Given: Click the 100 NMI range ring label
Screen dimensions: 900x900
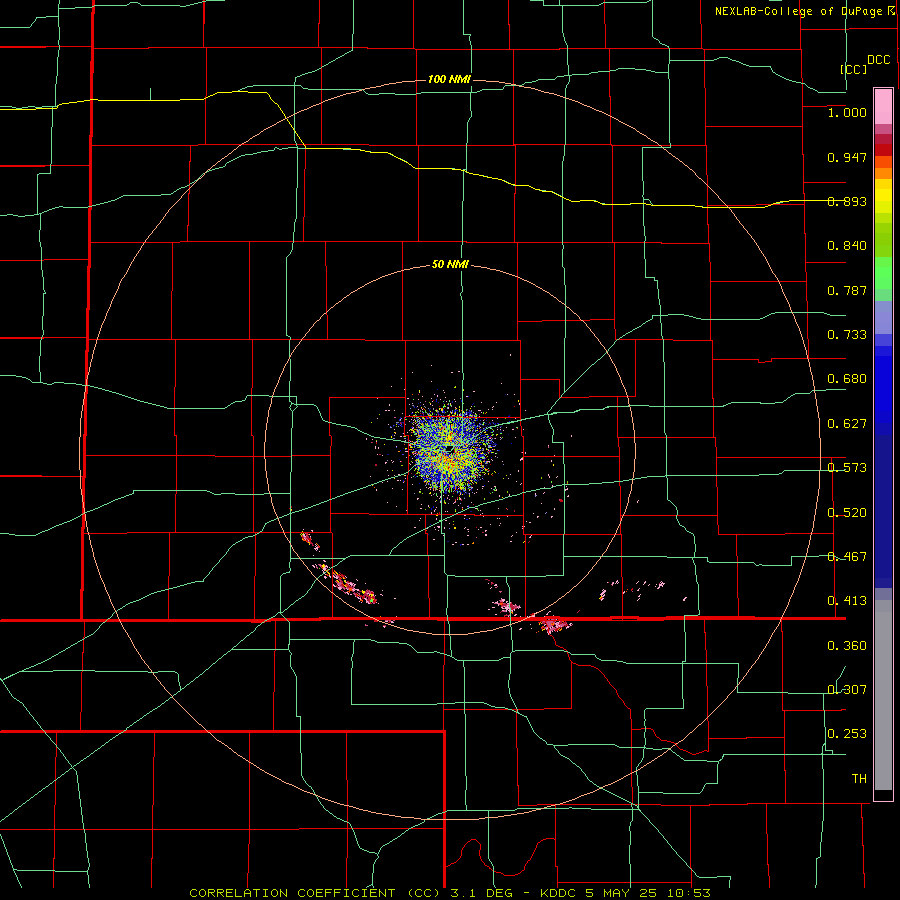Looking at the screenshot, I should [449, 79].
